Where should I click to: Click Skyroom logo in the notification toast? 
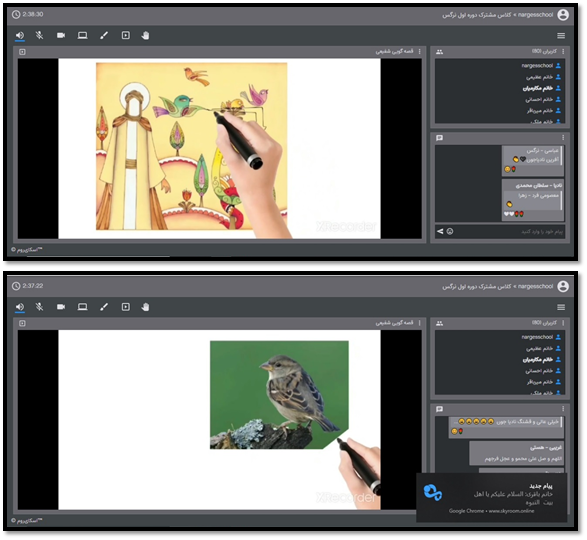(432, 492)
